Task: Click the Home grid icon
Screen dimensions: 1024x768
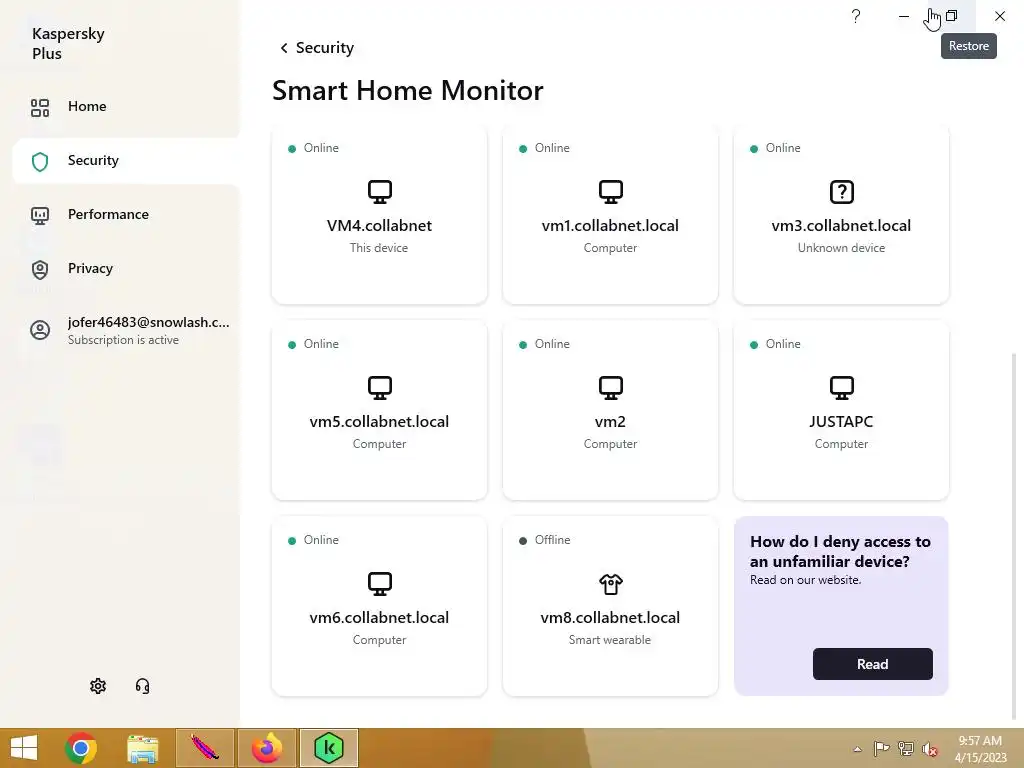Action: (x=40, y=108)
